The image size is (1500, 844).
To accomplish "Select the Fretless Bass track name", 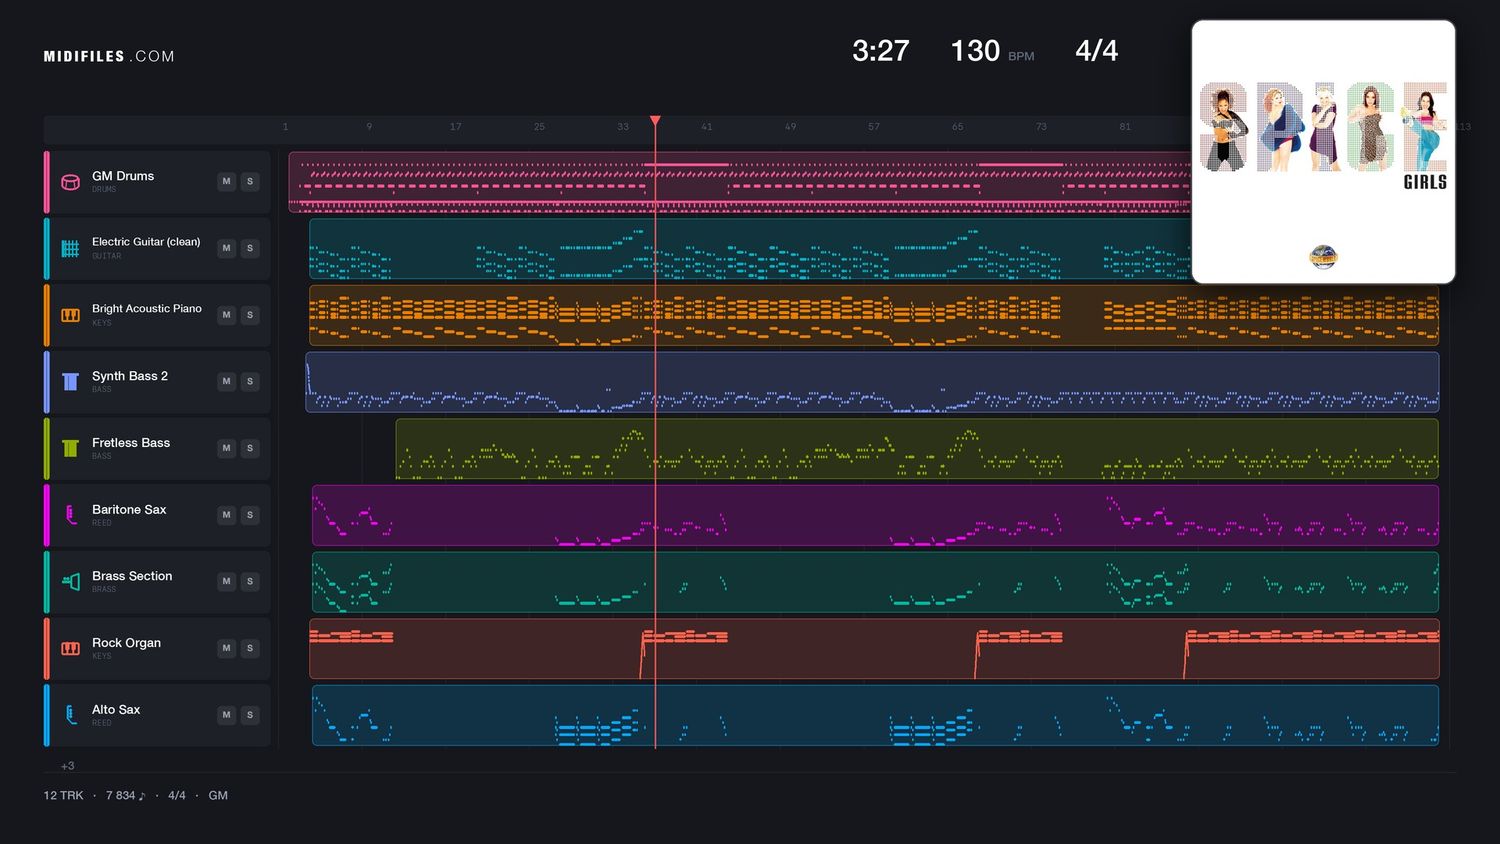I will click(131, 443).
